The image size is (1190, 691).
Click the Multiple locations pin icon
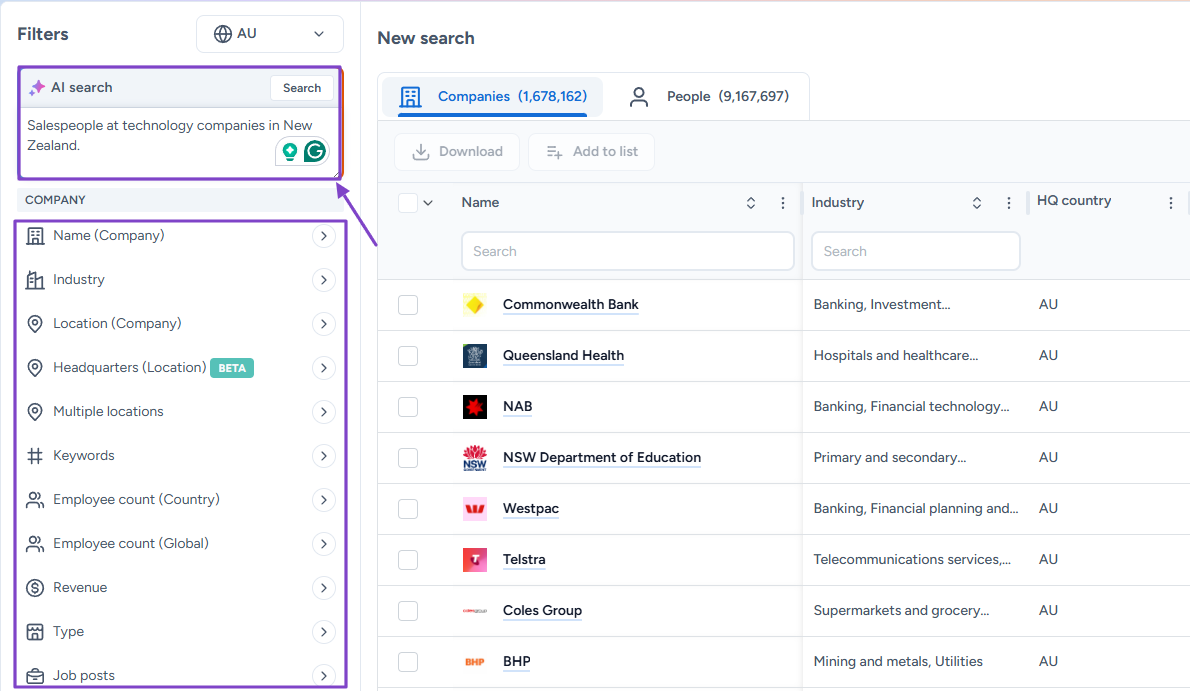[x=35, y=412]
